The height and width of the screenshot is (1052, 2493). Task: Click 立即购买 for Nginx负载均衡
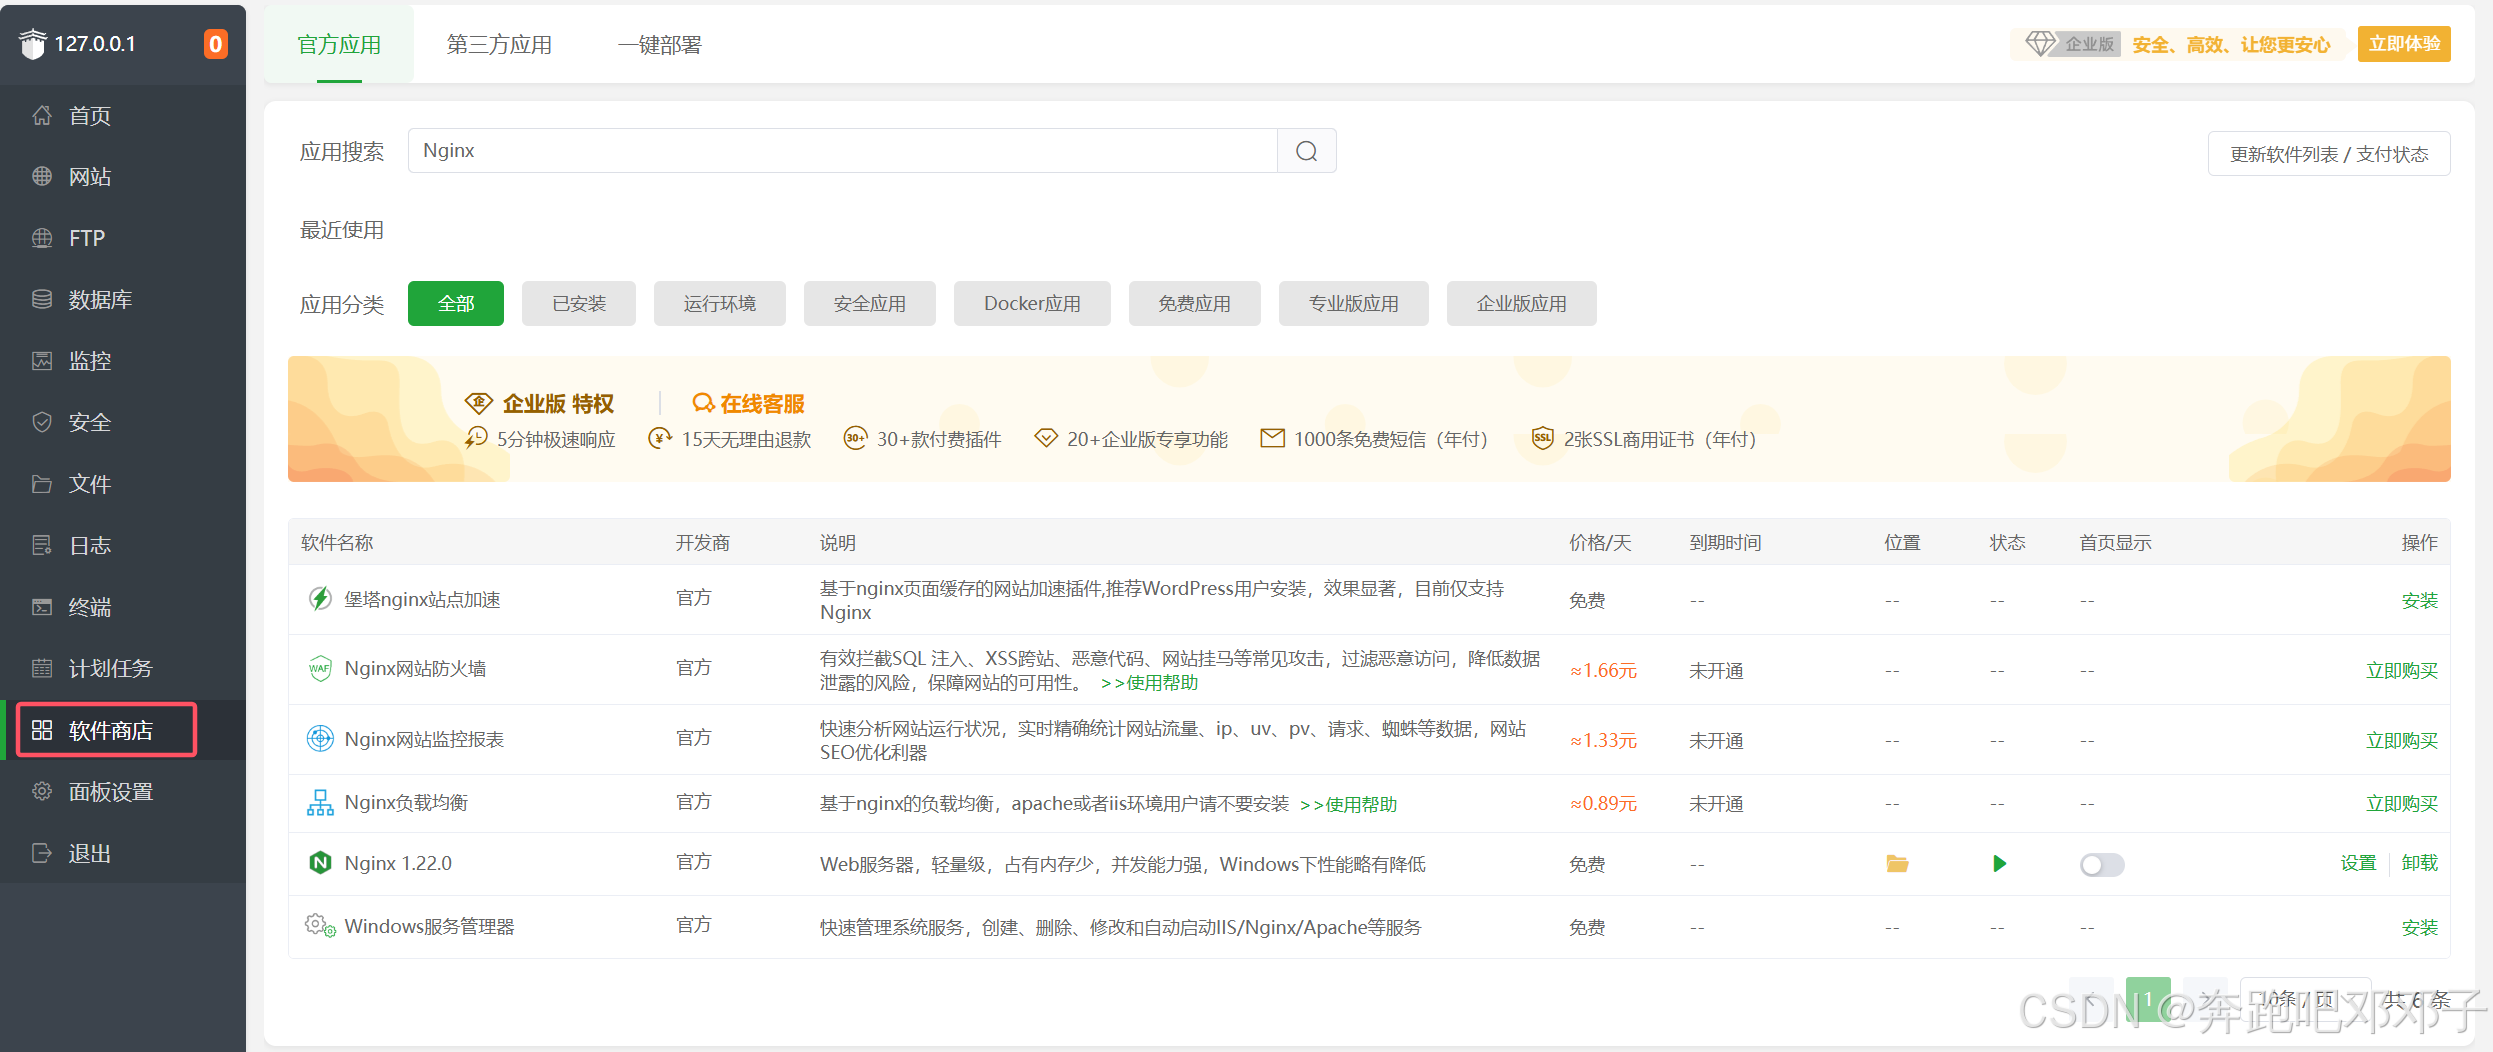point(2402,803)
